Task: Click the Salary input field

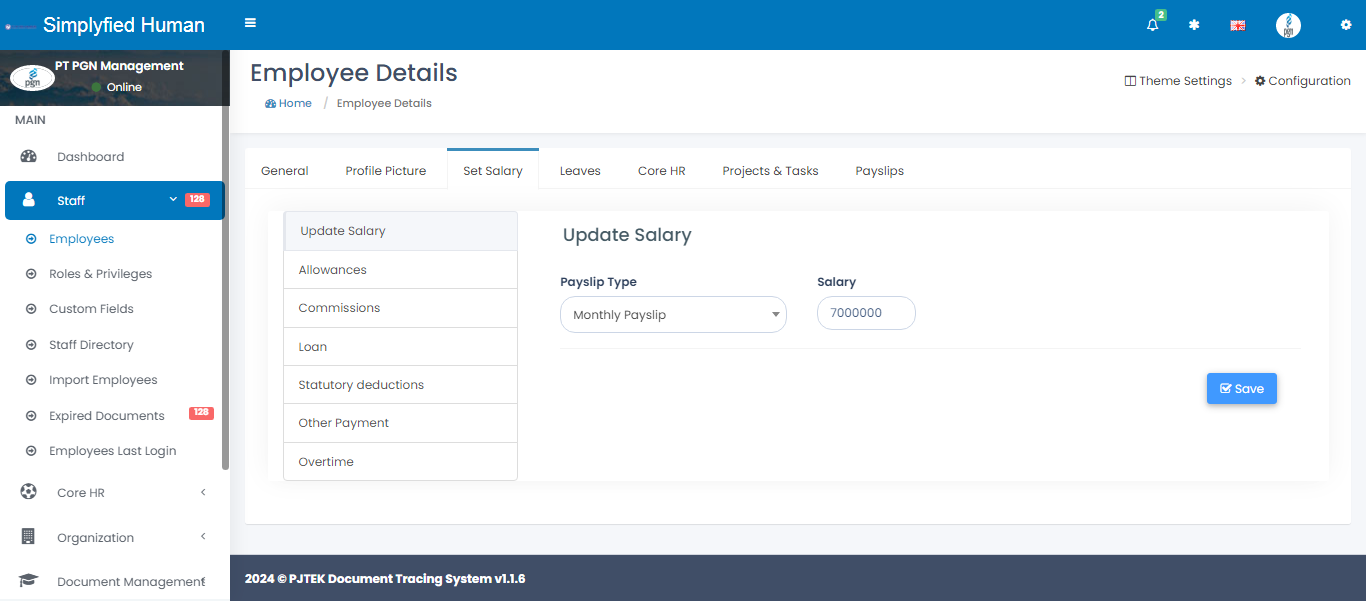Action: [865, 313]
